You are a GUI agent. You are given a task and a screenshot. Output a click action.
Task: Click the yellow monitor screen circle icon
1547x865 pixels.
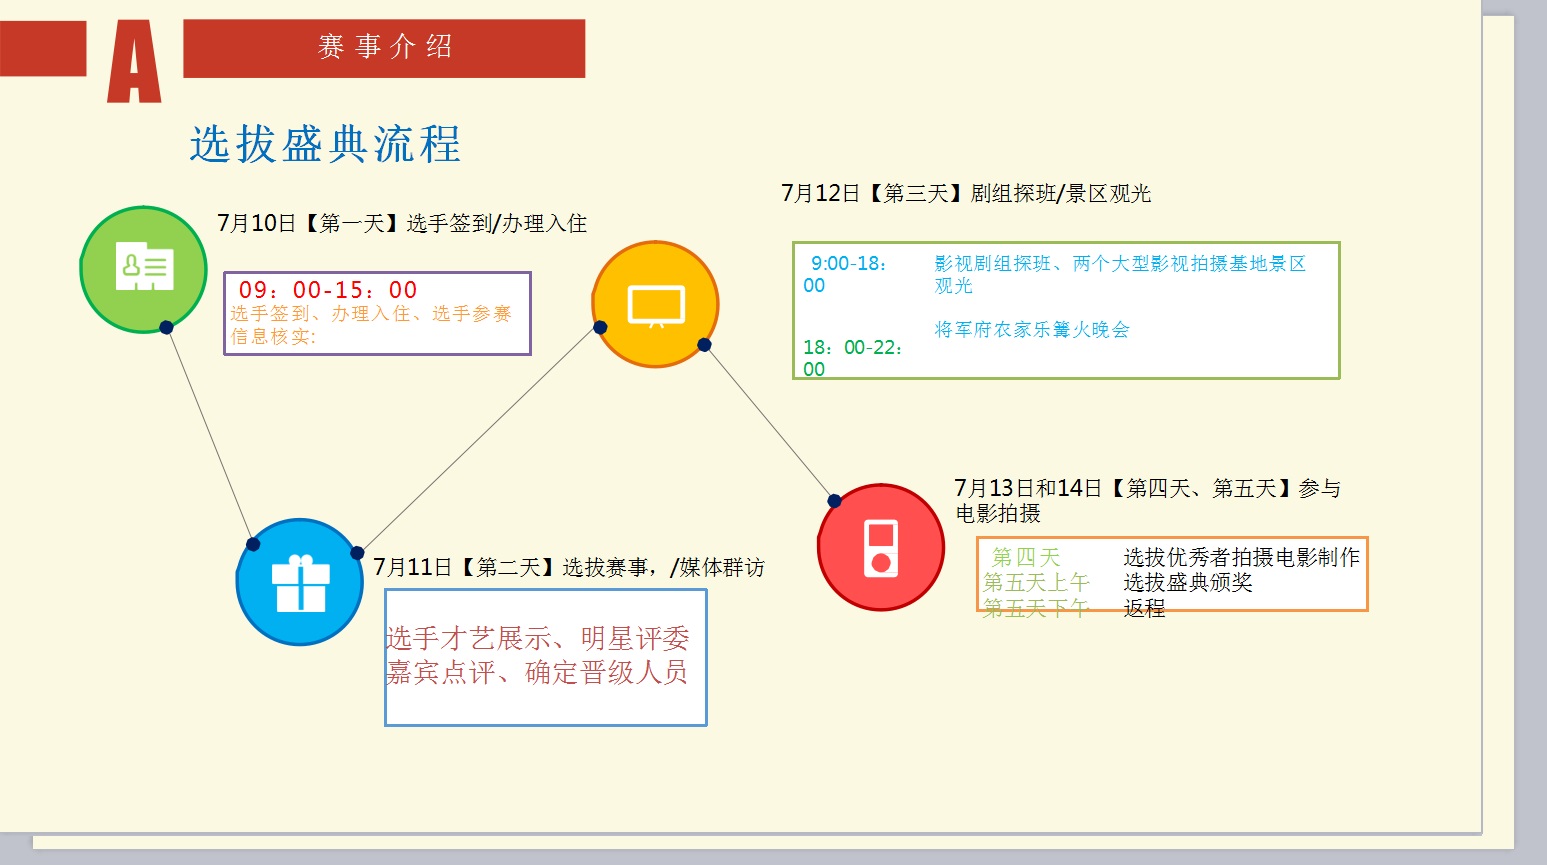655,304
